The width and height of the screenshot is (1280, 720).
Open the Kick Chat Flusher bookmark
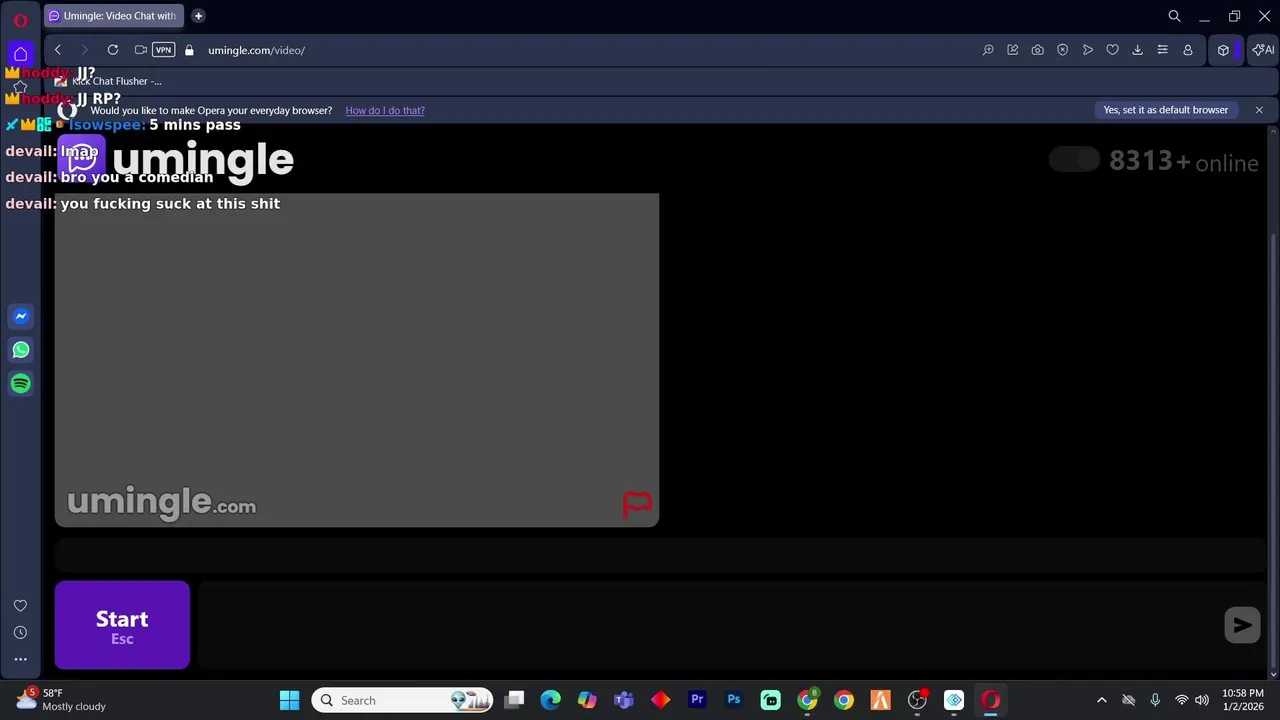[x=108, y=81]
